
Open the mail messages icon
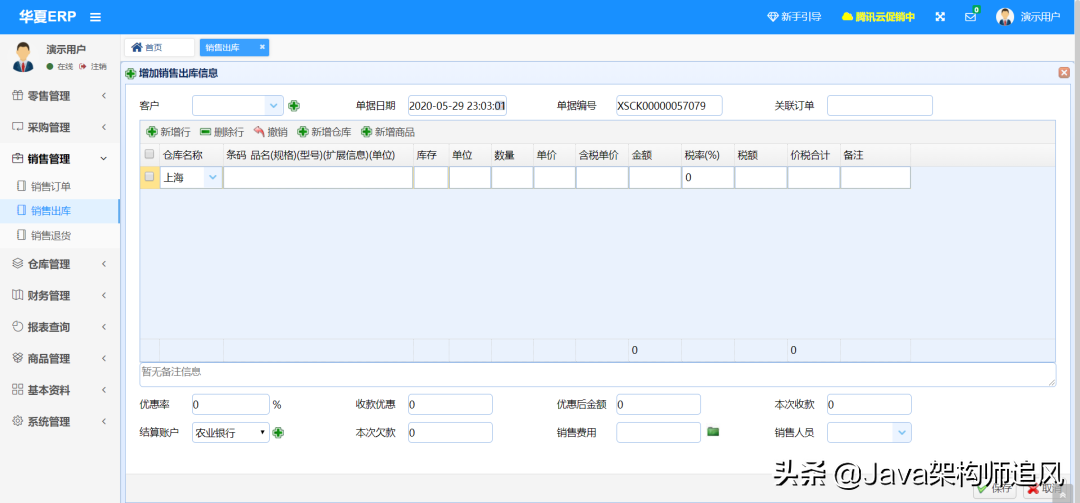pyautogui.click(x=970, y=17)
